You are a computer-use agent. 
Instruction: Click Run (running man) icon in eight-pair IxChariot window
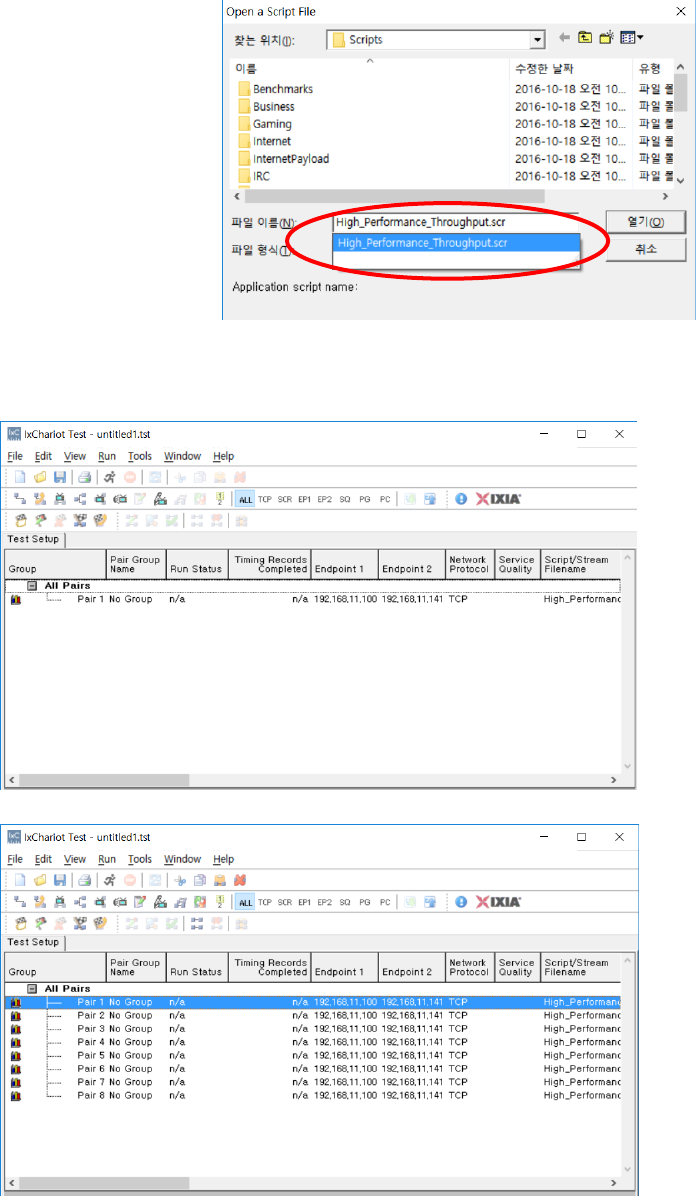(110, 880)
